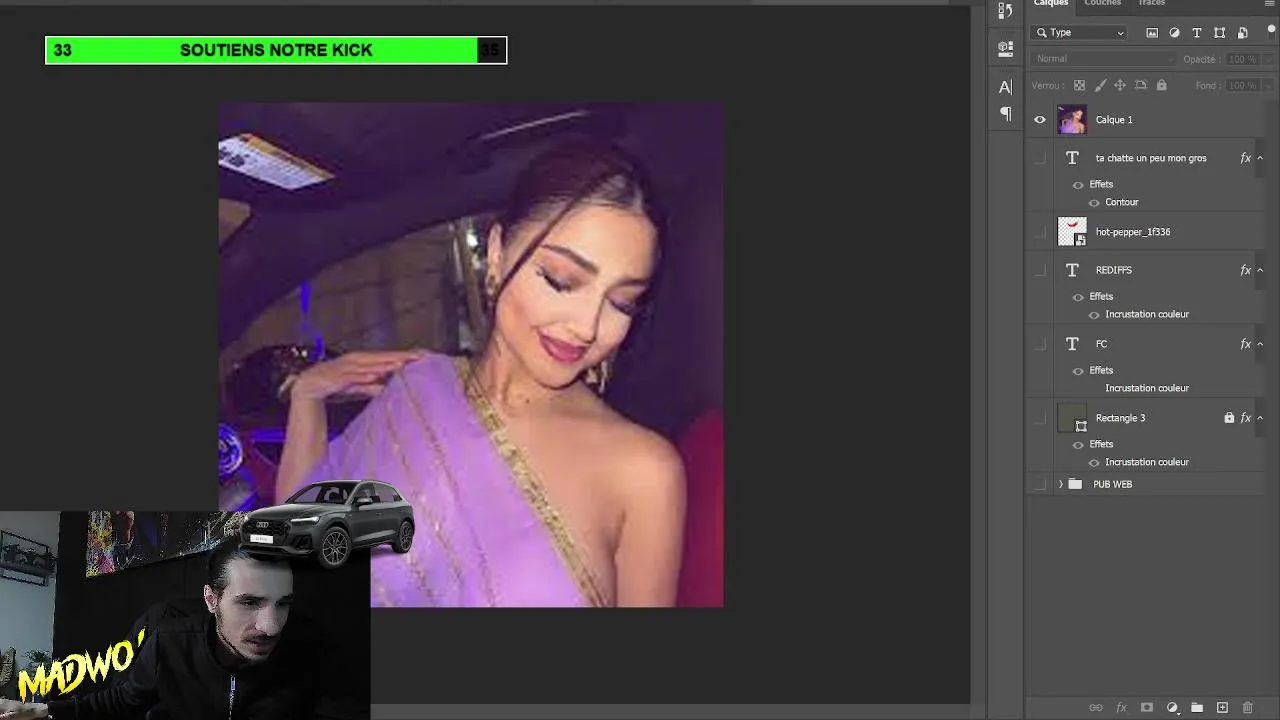1280x720 pixels.
Task: Lock image pixels brush icon
Action: pyautogui.click(x=1099, y=86)
